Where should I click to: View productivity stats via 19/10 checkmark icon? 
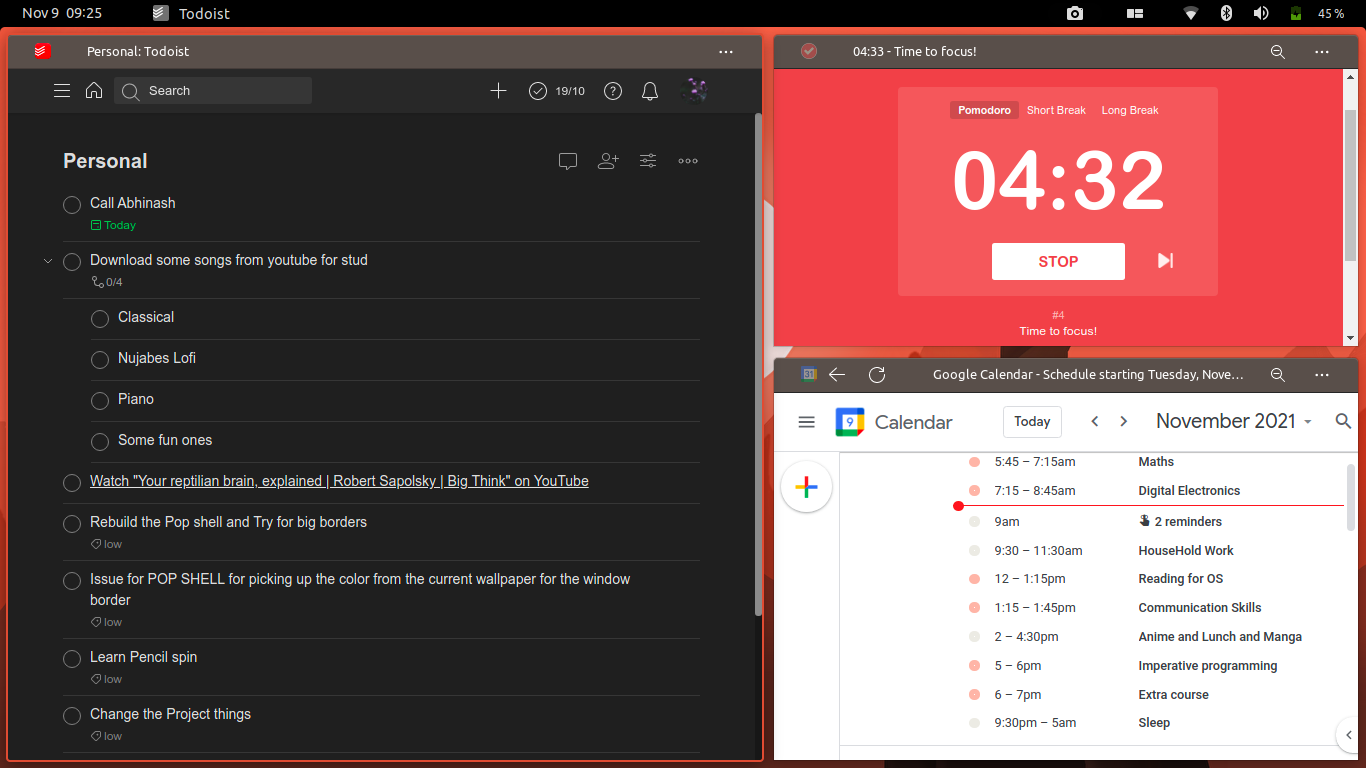pos(556,90)
